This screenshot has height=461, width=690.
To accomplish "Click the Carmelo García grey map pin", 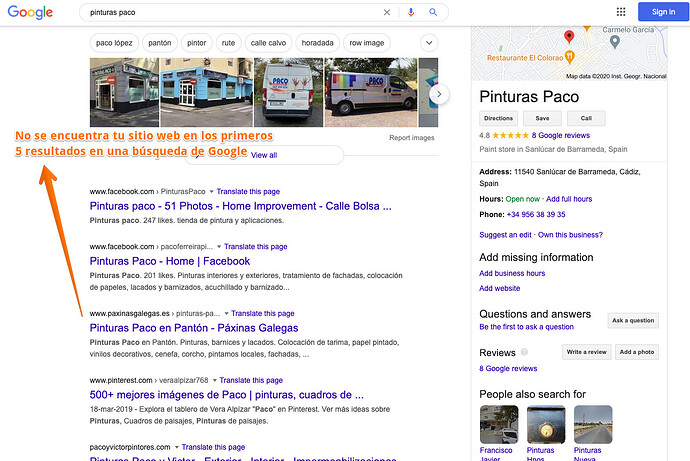I will 615,42.
